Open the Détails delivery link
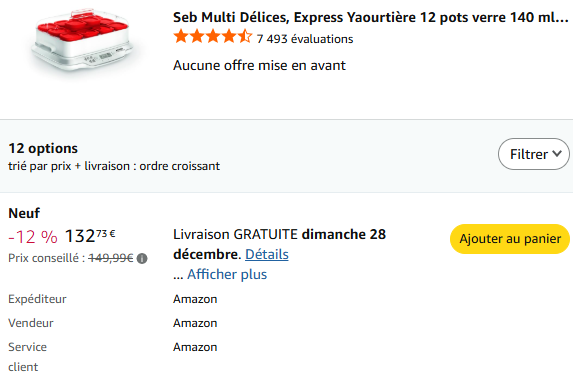Viewport: 573px width, 377px height. coord(267,254)
